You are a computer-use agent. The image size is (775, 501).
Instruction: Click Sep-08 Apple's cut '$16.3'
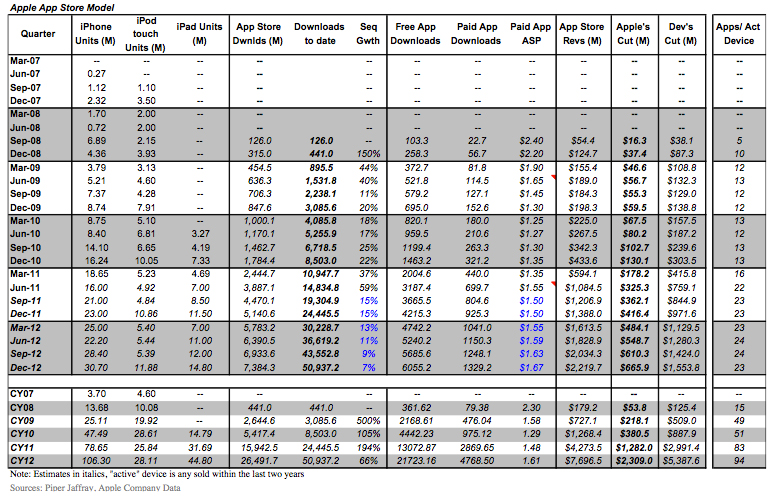click(634, 141)
